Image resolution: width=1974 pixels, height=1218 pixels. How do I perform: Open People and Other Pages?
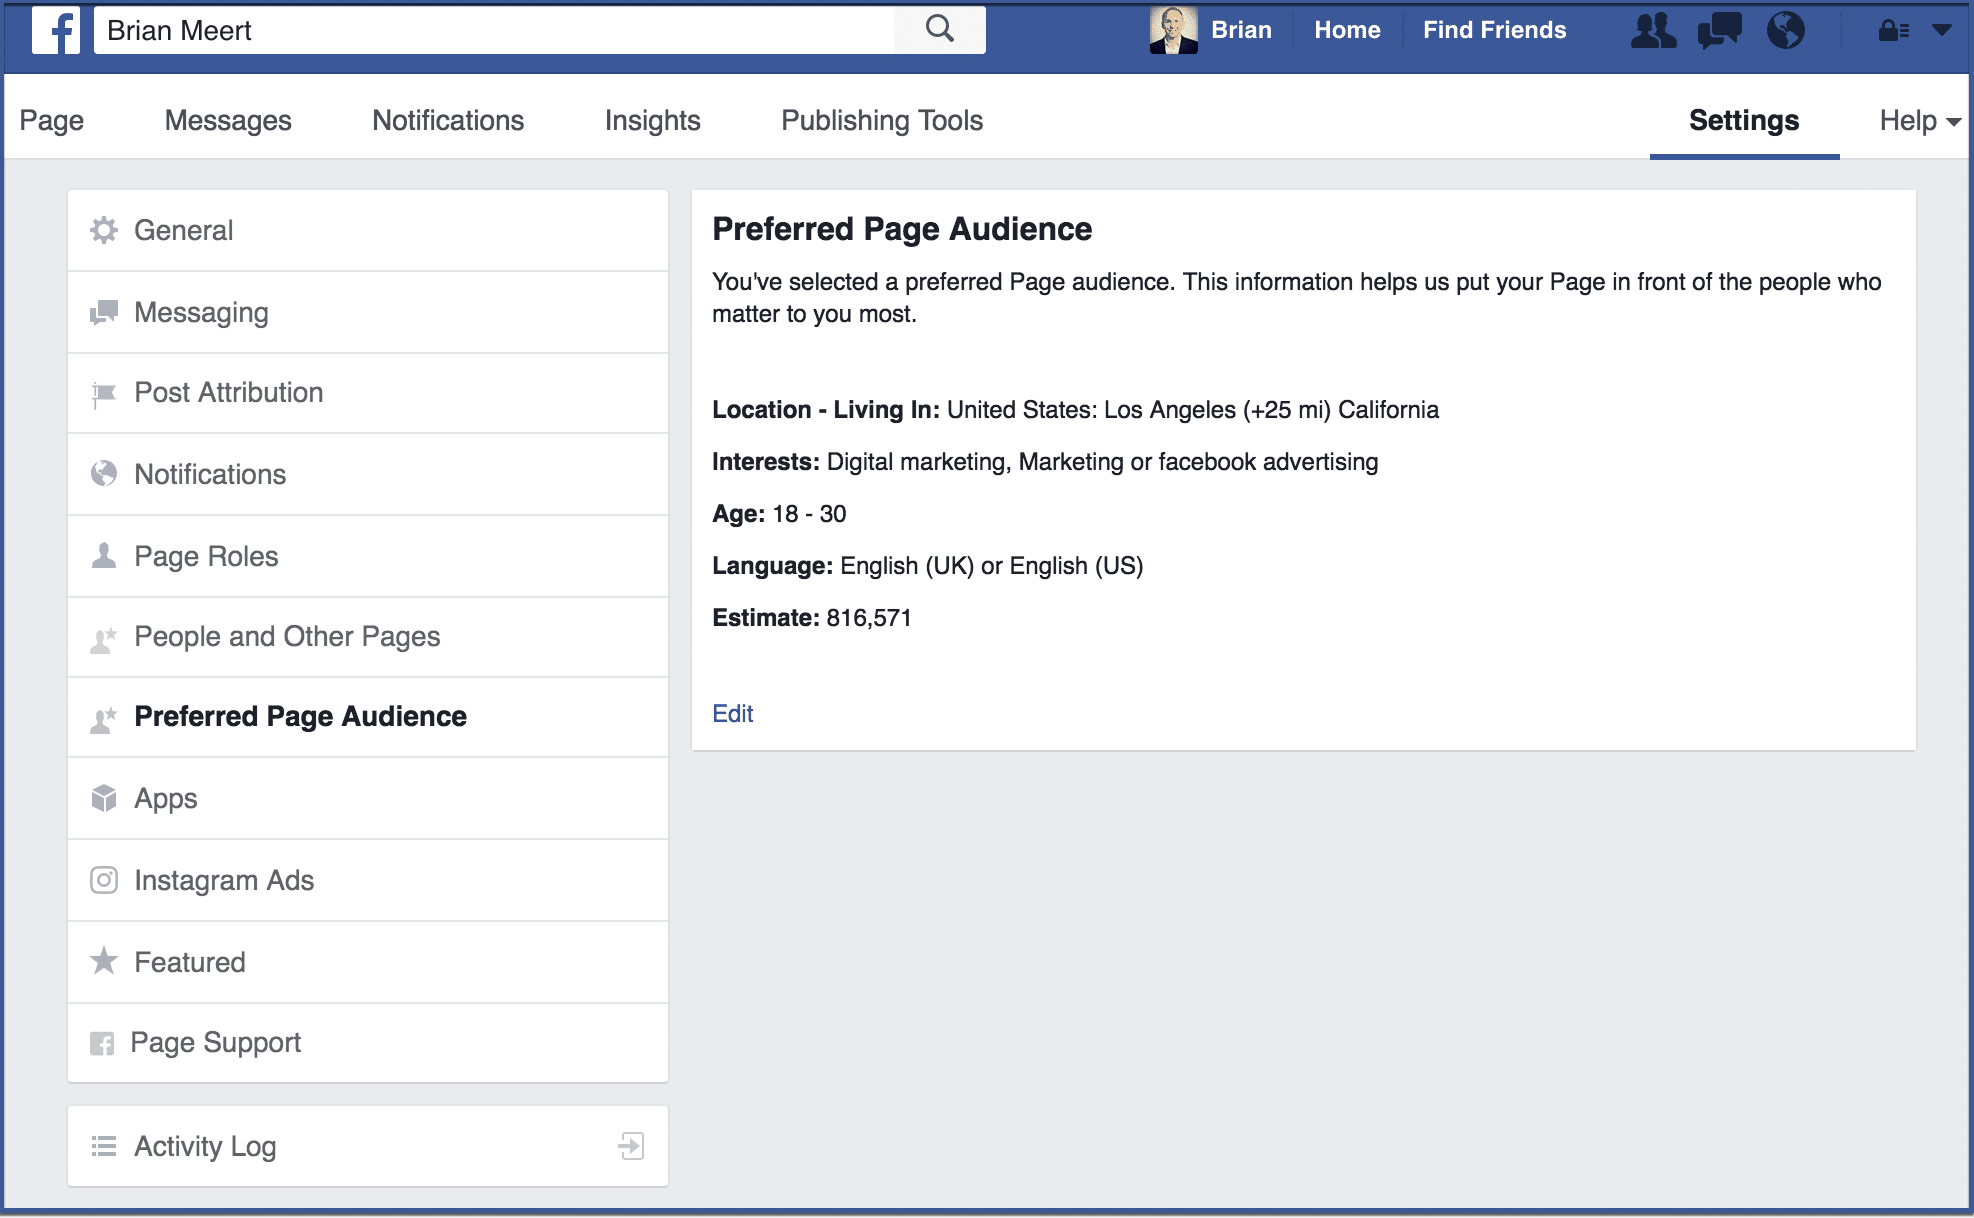[368, 637]
